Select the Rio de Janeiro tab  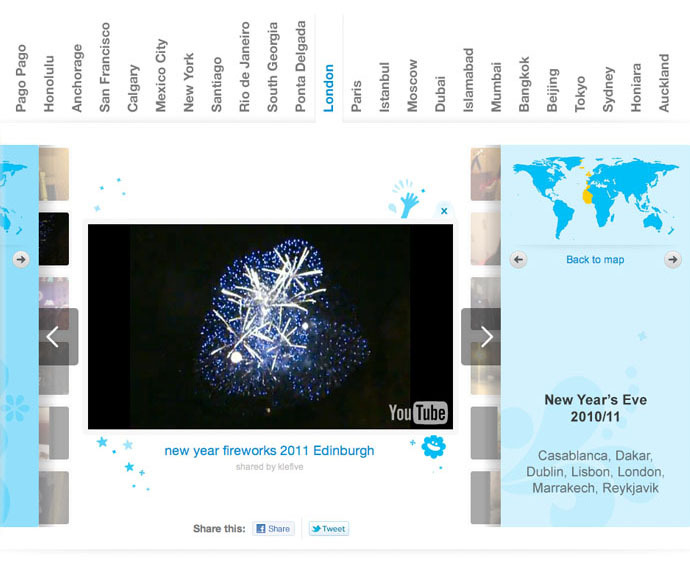tap(244, 67)
